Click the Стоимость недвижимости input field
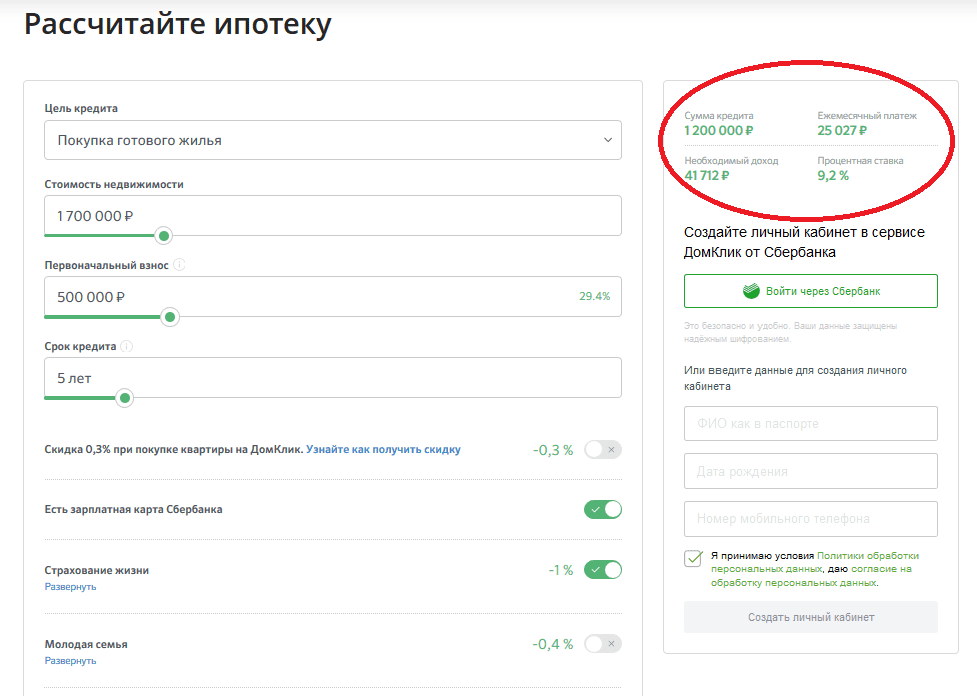The width and height of the screenshot is (977, 696). (x=333, y=216)
